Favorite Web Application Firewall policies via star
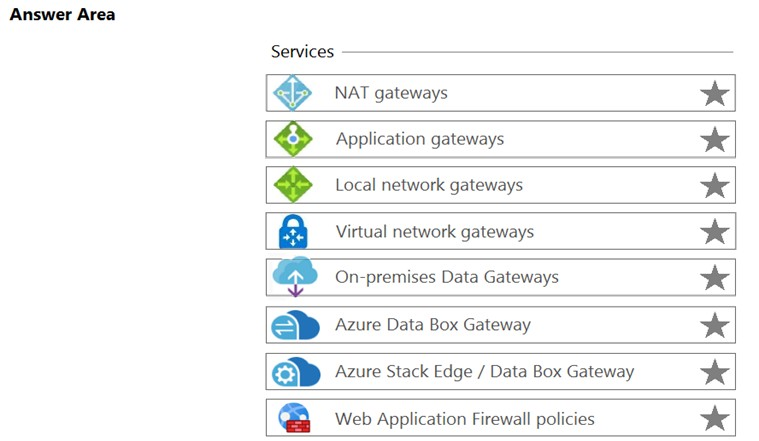The width and height of the screenshot is (759, 441). pos(714,418)
